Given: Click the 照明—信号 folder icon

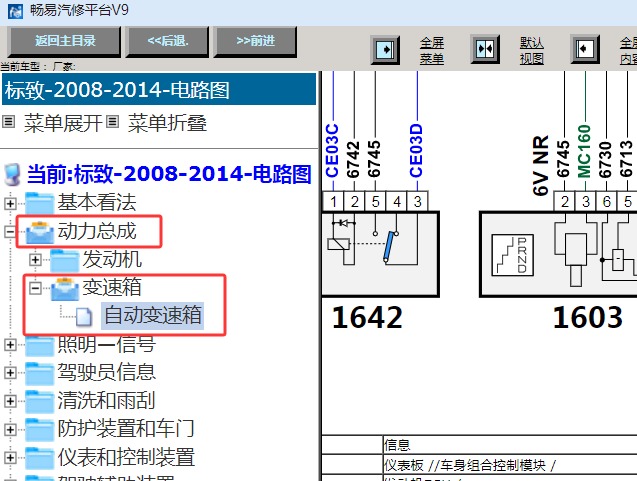Looking at the screenshot, I should (x=39, y=345).
